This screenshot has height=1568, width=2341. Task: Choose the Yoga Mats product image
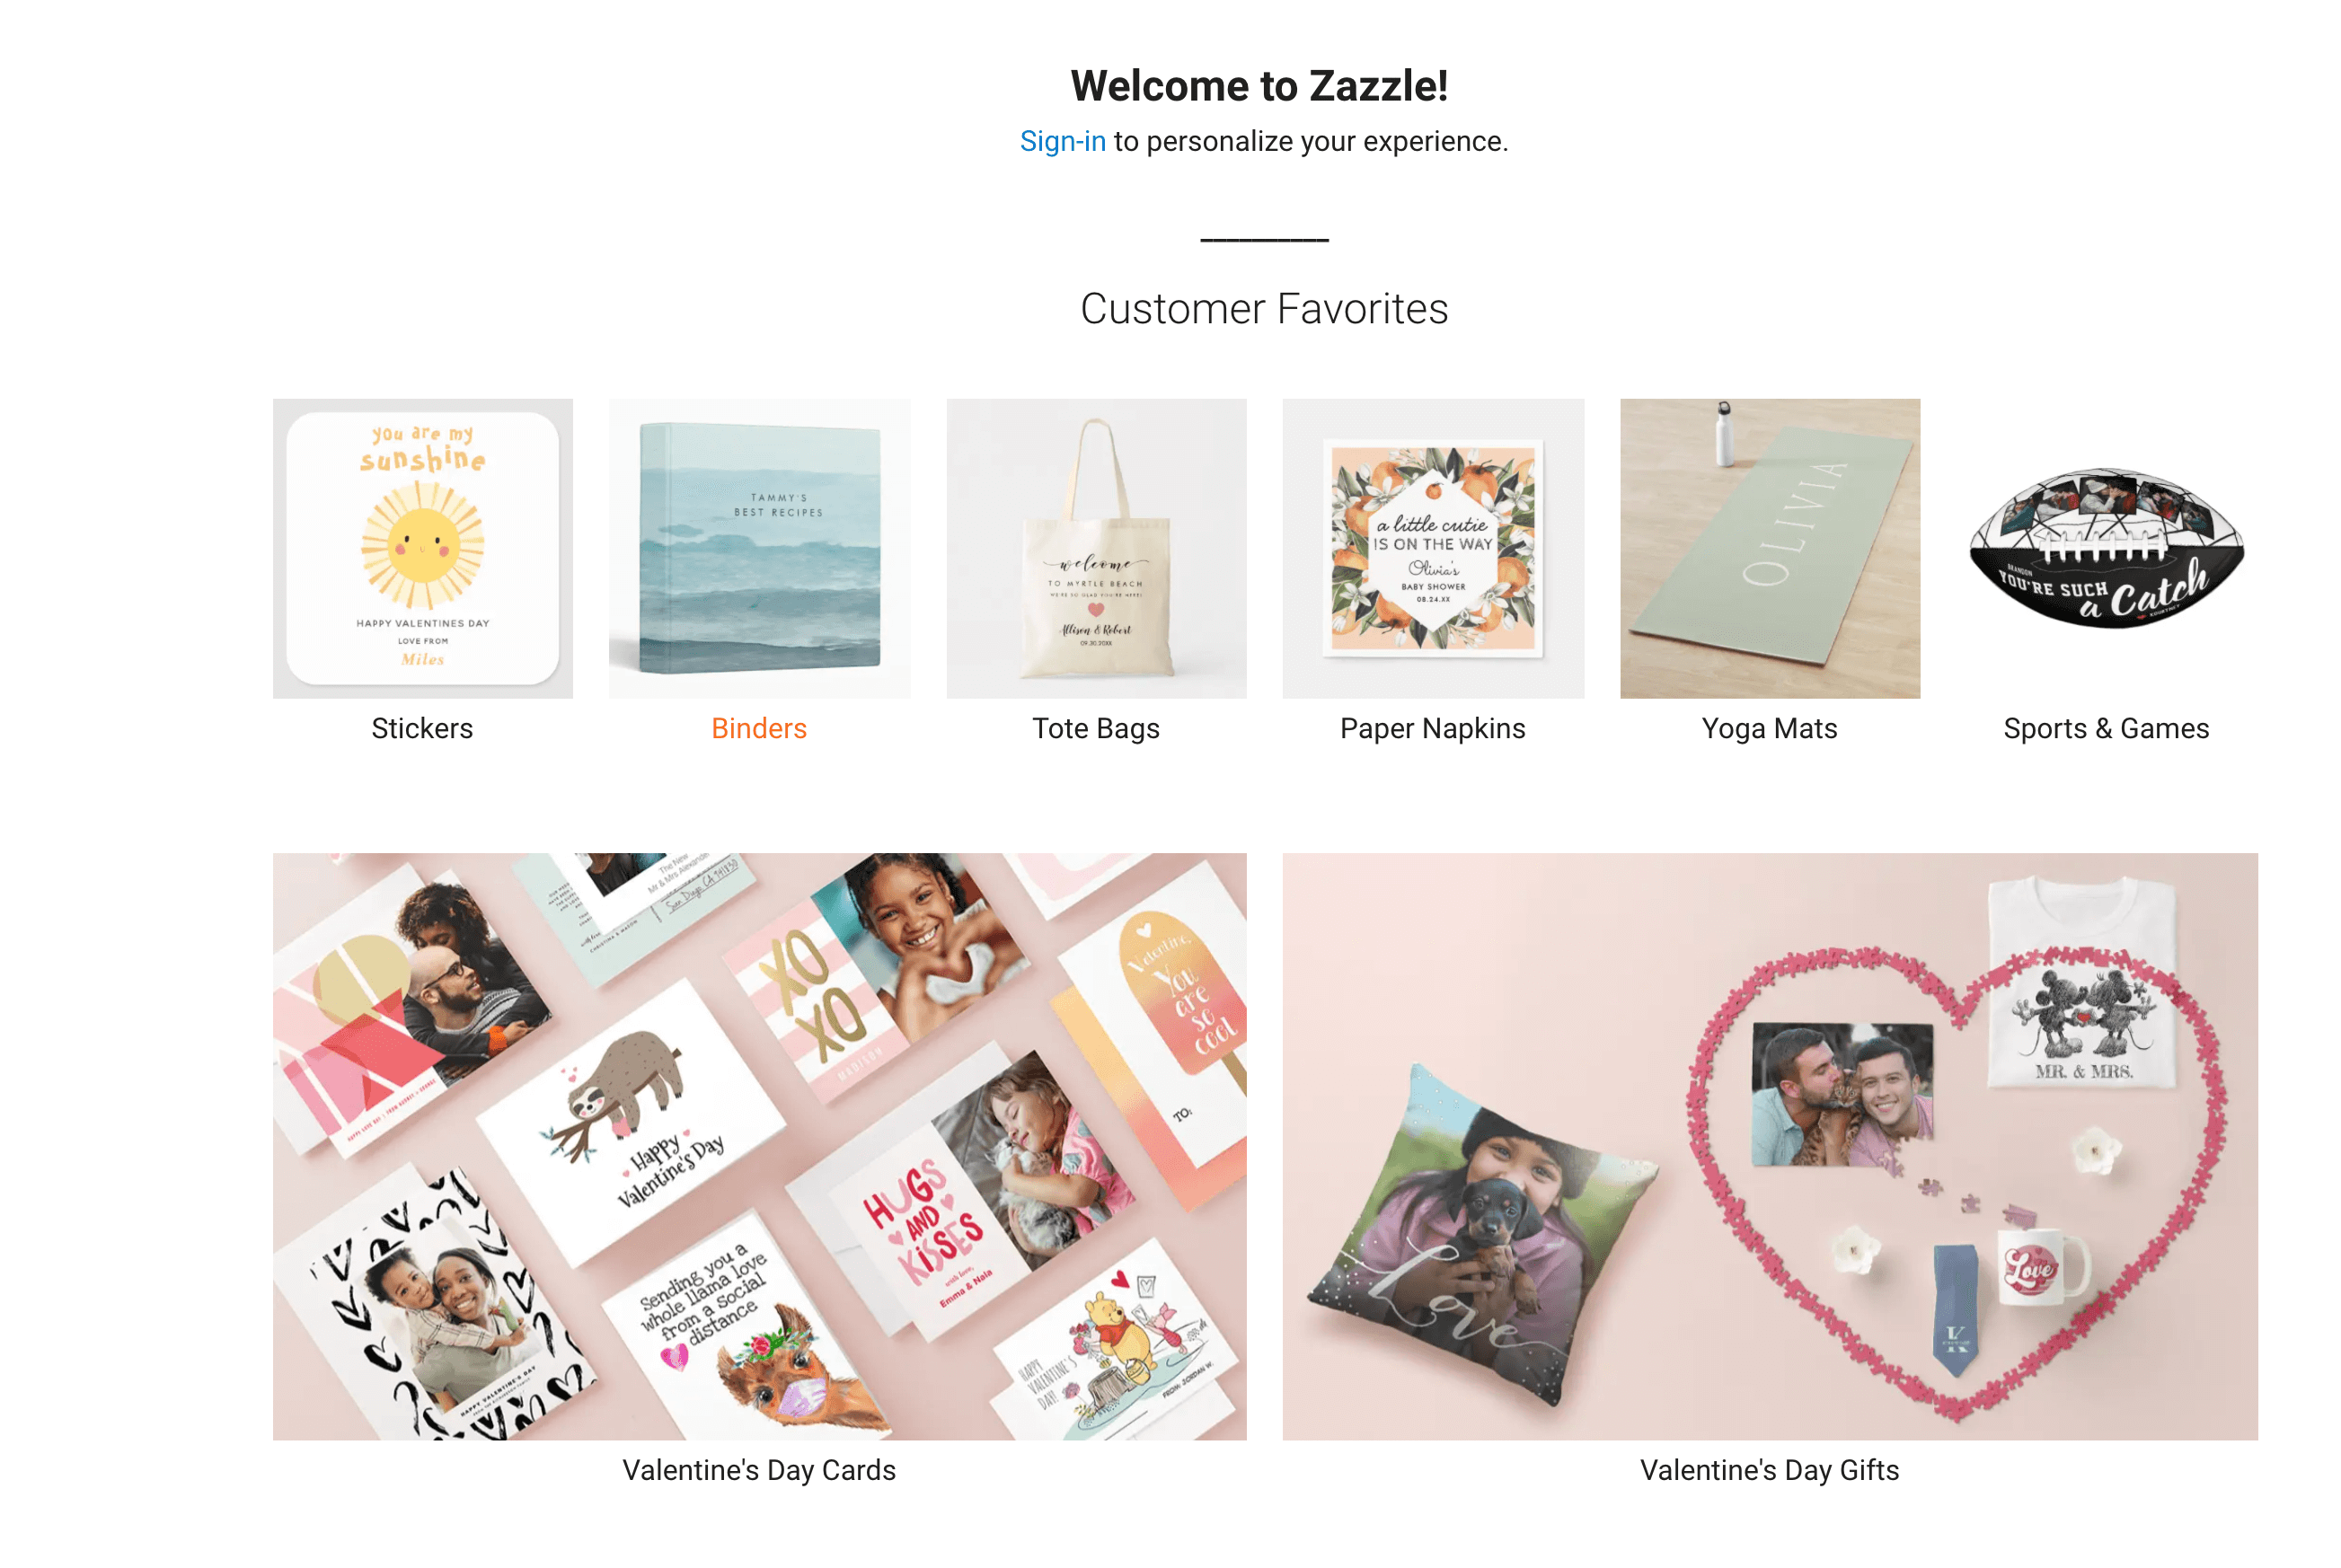click(1770, 548)
